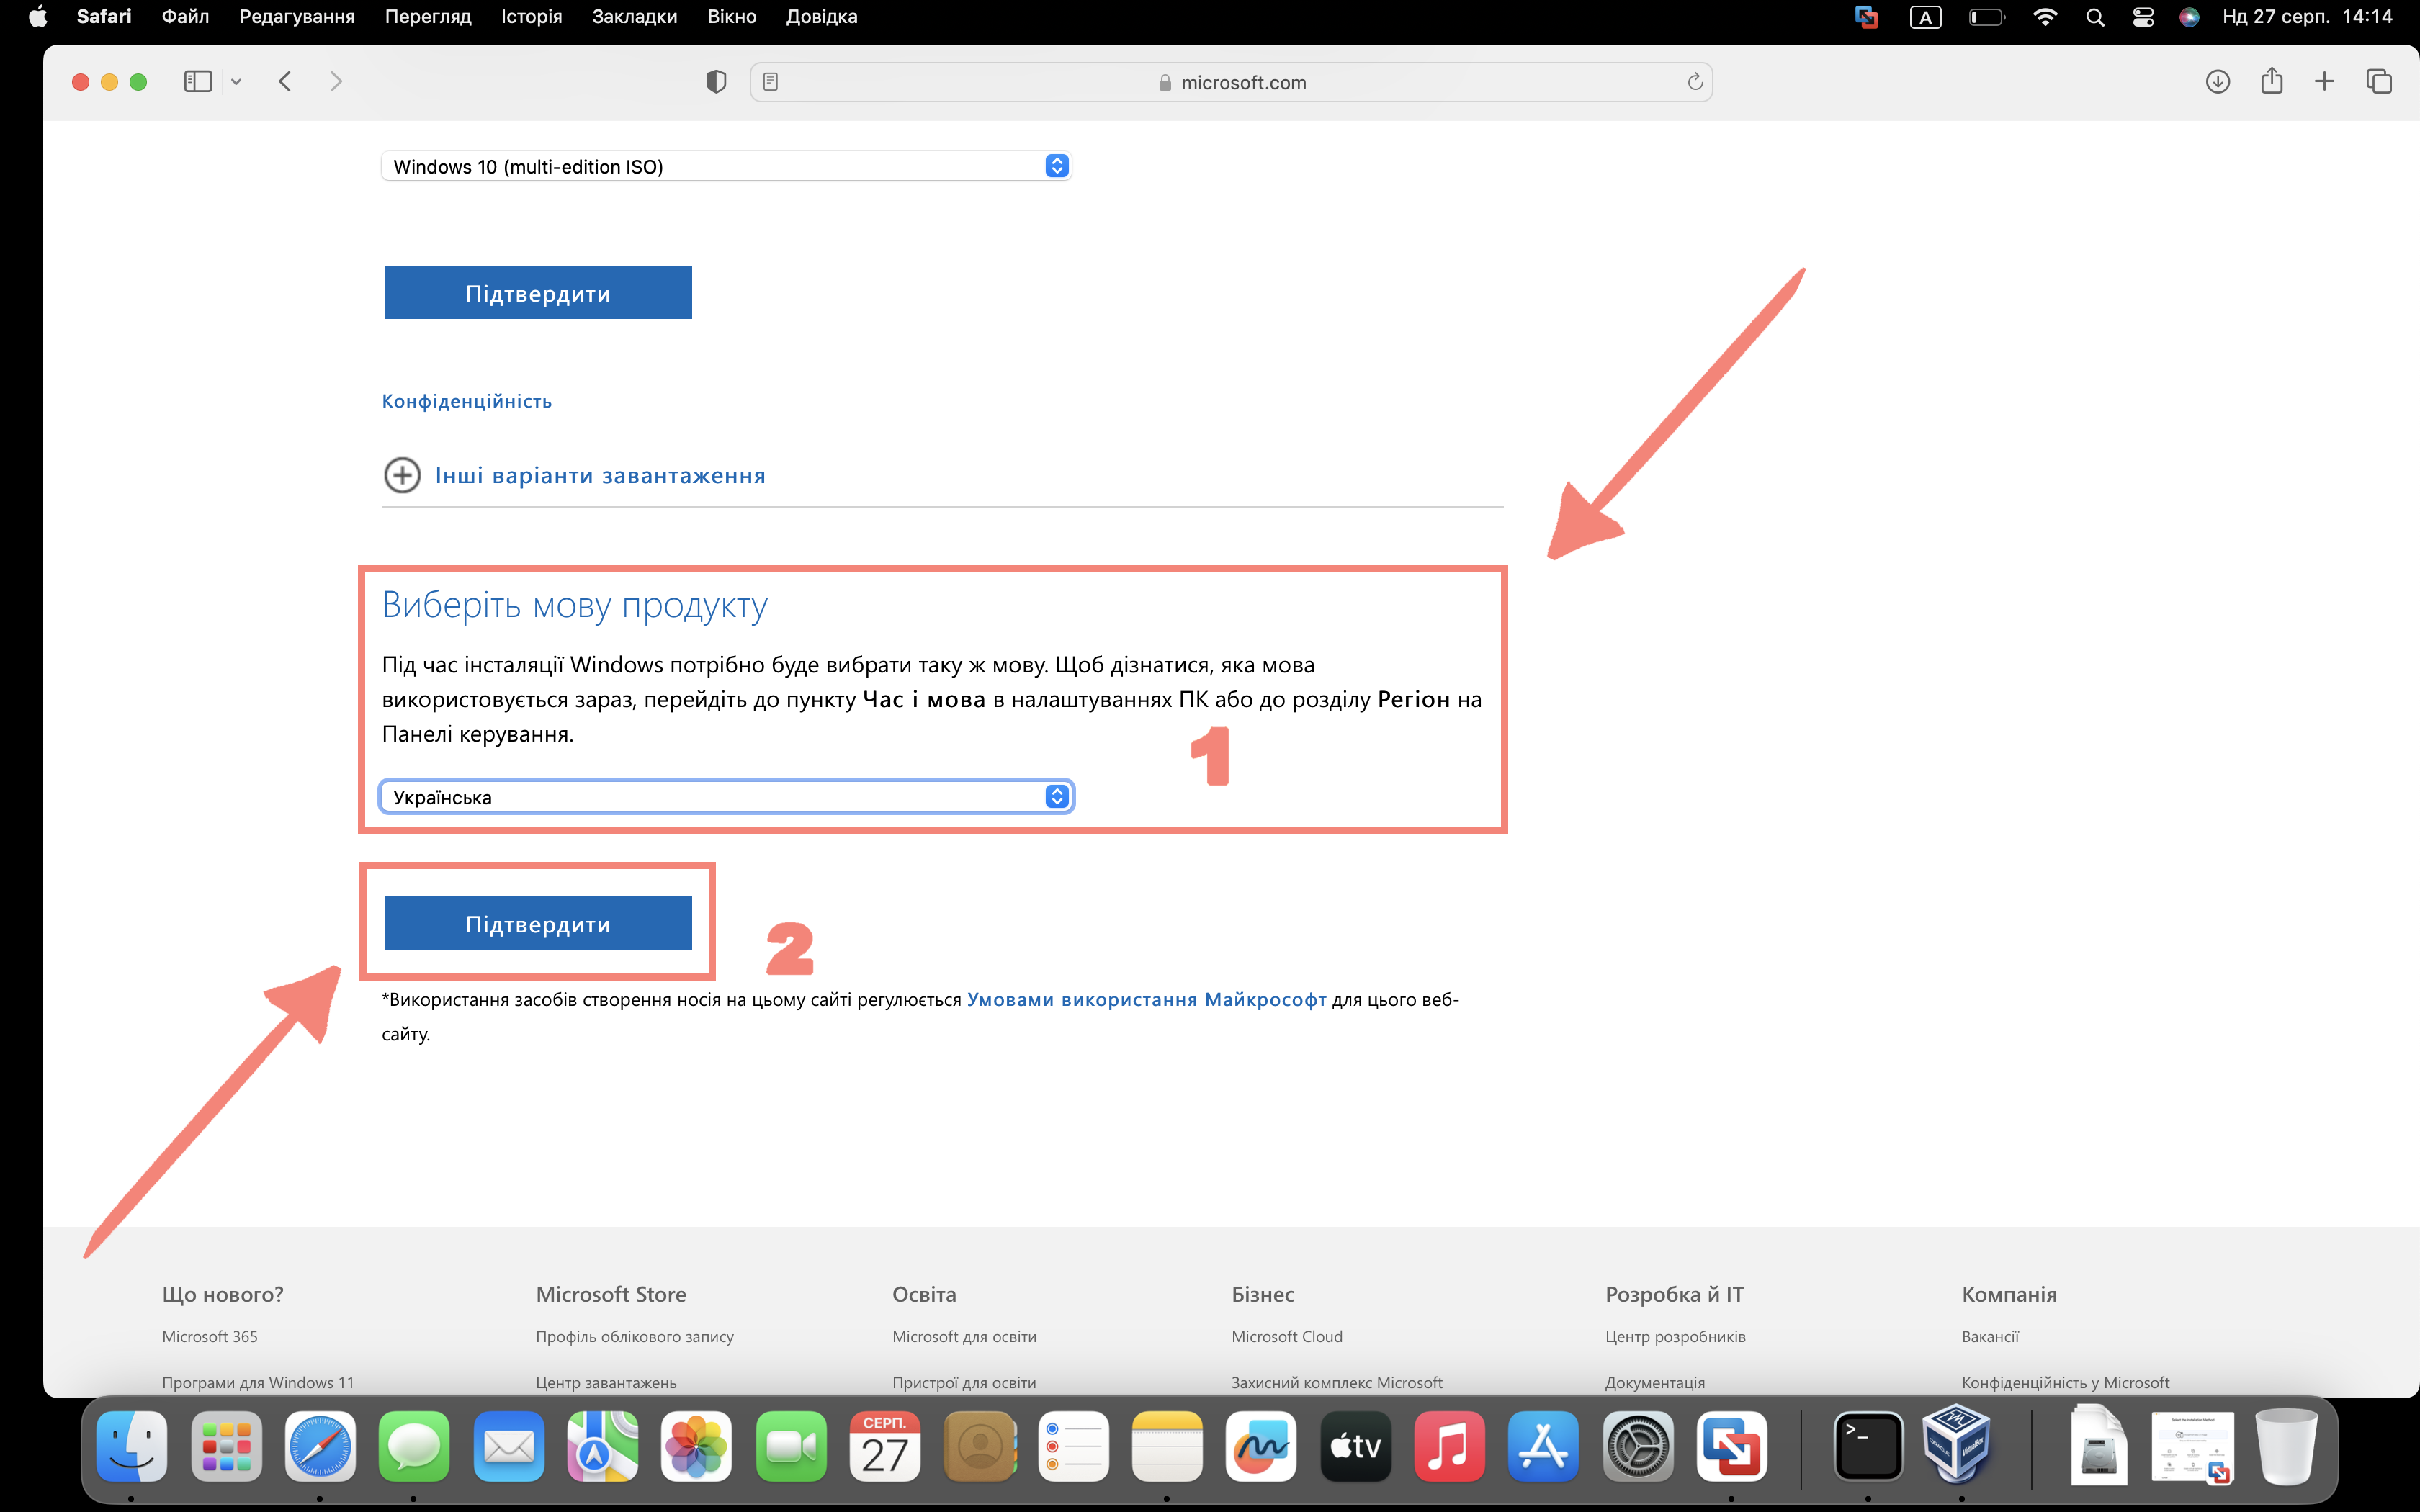Open Photos from the Dock
The height and width of the screenshot is (1512, 2420).
(x=696, y=1446)
